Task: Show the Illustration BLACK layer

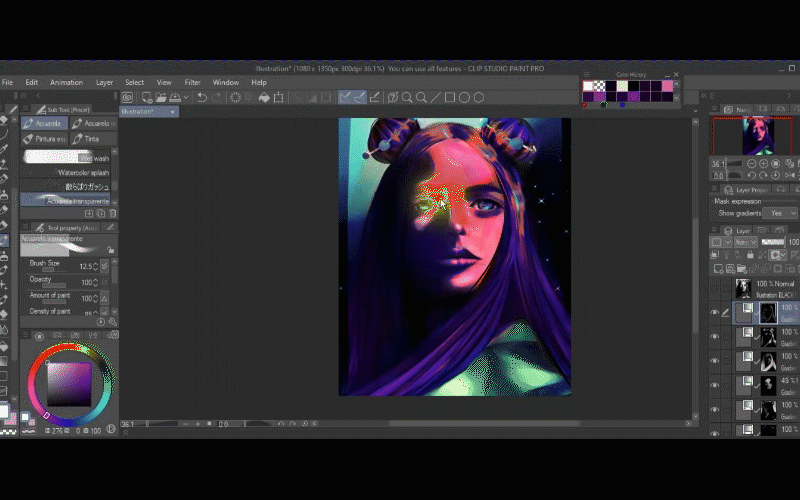Action: click(x=714, y=289)
